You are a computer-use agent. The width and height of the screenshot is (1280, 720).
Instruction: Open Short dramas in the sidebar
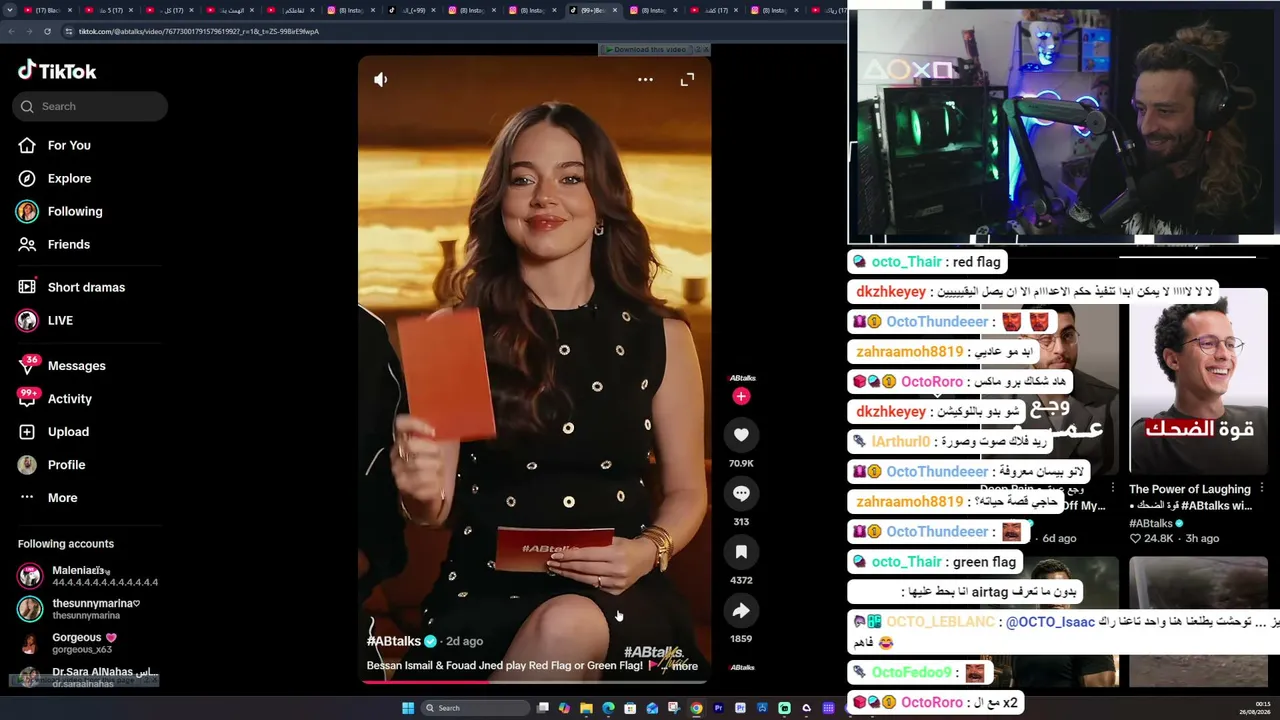pyautogui.click(x=72, y=287)
